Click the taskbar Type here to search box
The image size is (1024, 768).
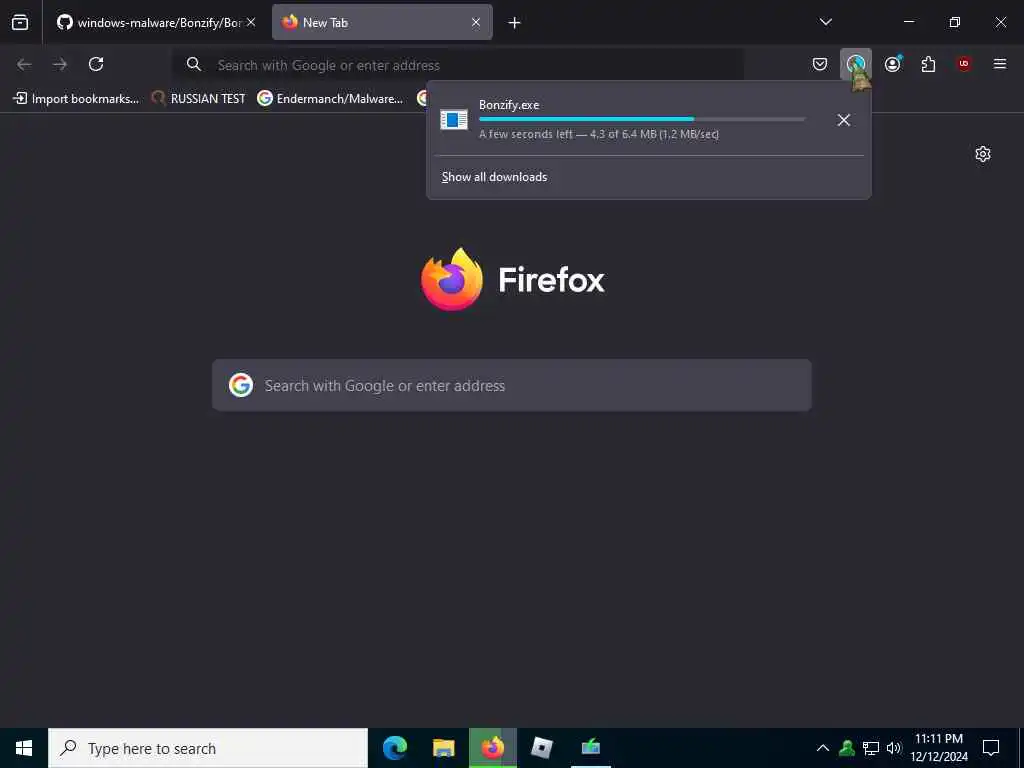[208, 748]
